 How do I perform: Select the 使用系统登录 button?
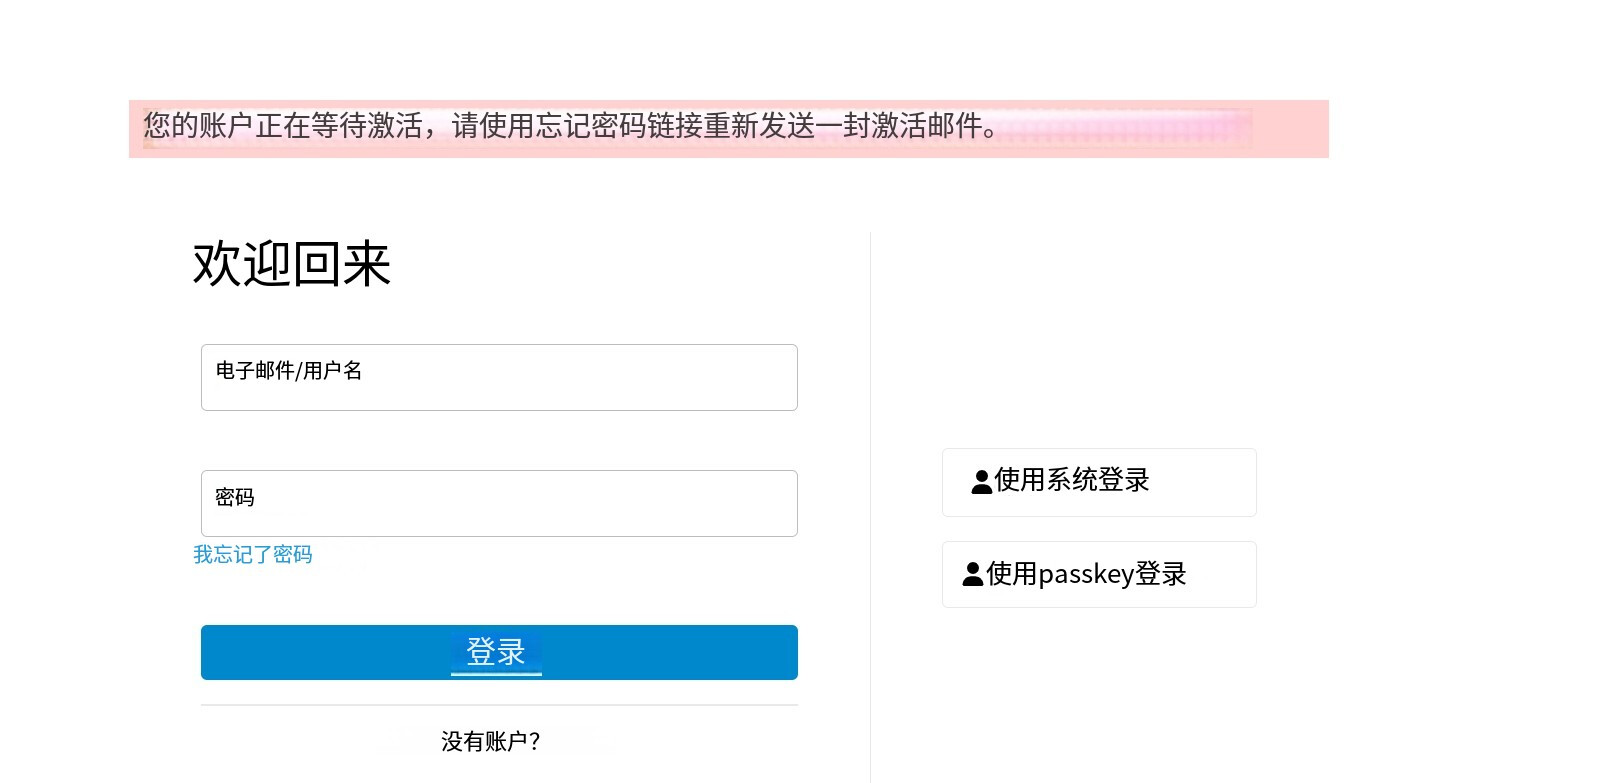coord(1099,482)
